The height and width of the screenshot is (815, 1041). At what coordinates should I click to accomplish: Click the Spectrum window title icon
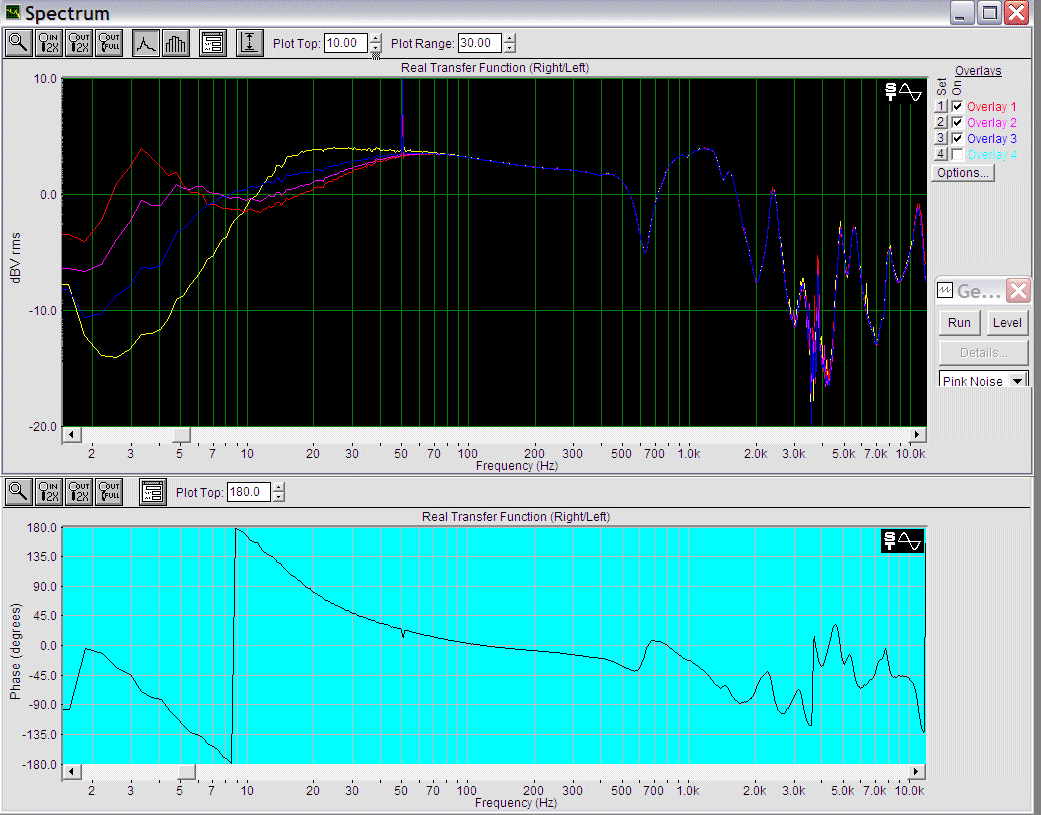point(13,12)
